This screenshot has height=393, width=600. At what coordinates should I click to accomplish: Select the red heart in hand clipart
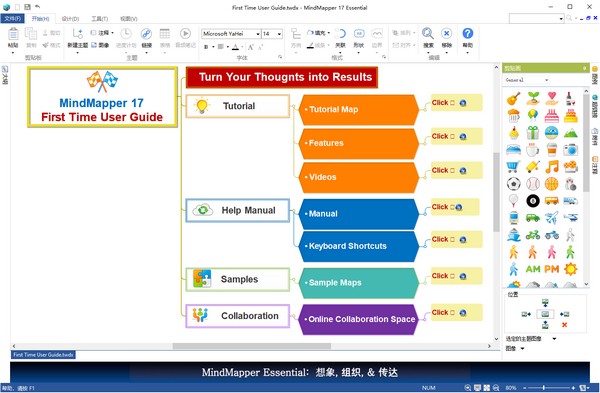551,98
